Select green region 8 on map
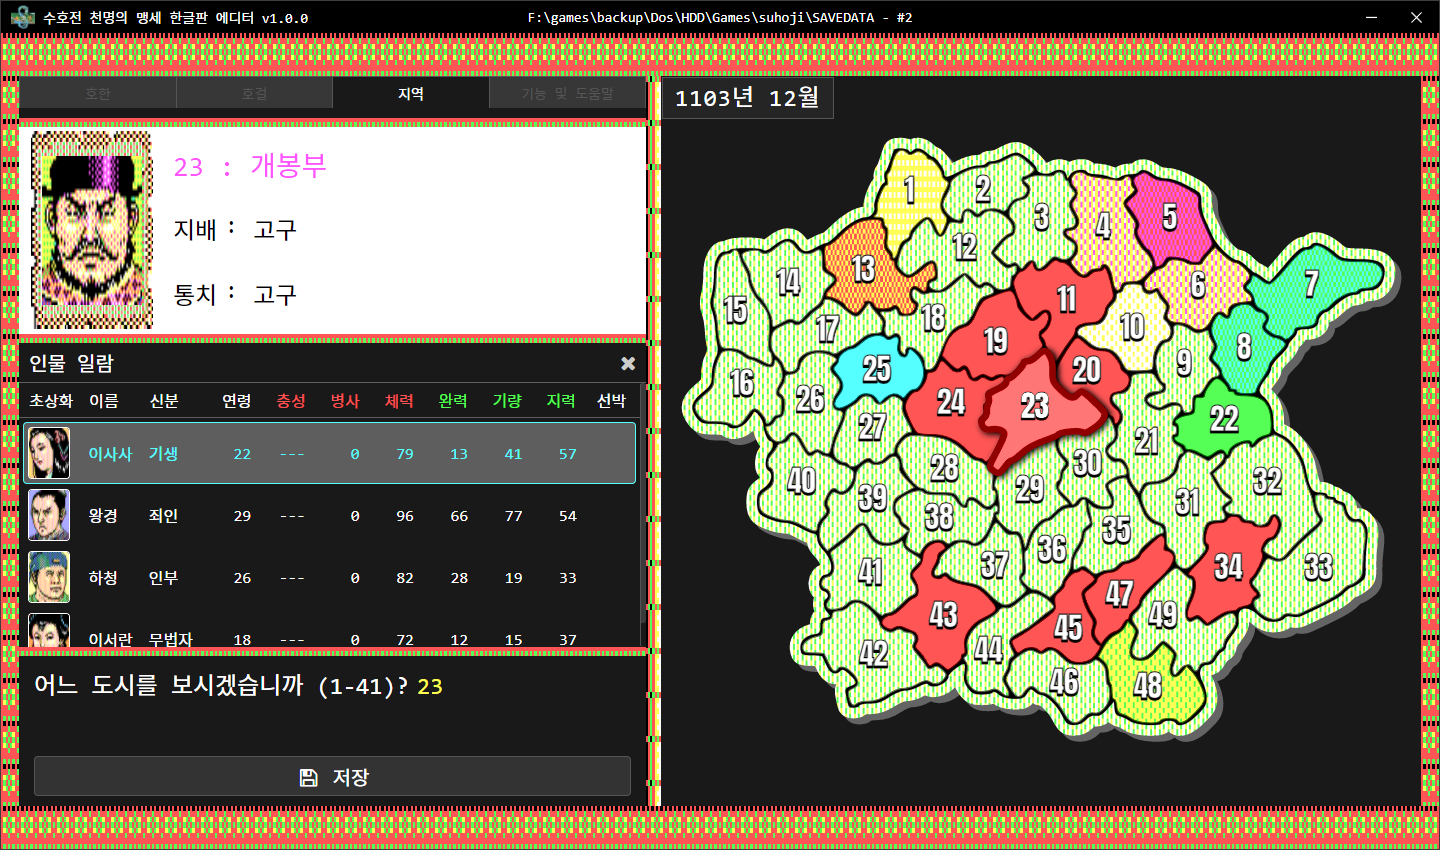 pyautogui.click(x=1243, y=346)
